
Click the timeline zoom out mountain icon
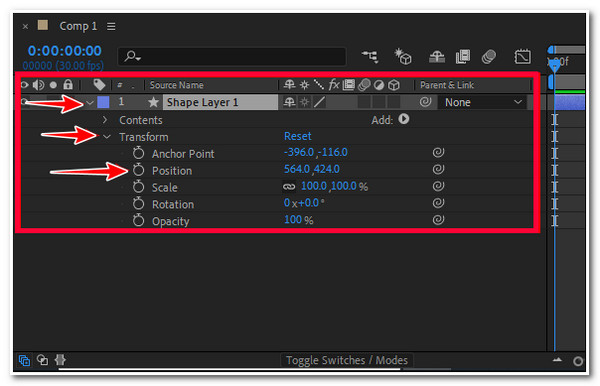tap(557, 360)
